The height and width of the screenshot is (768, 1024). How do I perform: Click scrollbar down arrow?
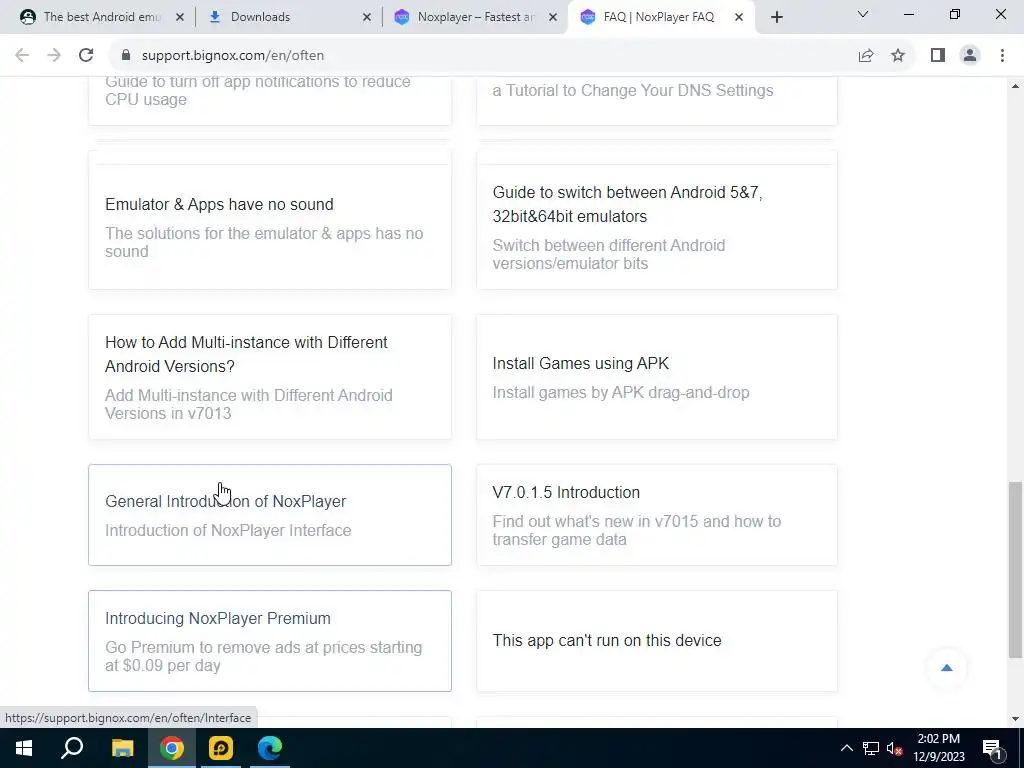[x=1015, y=719]
